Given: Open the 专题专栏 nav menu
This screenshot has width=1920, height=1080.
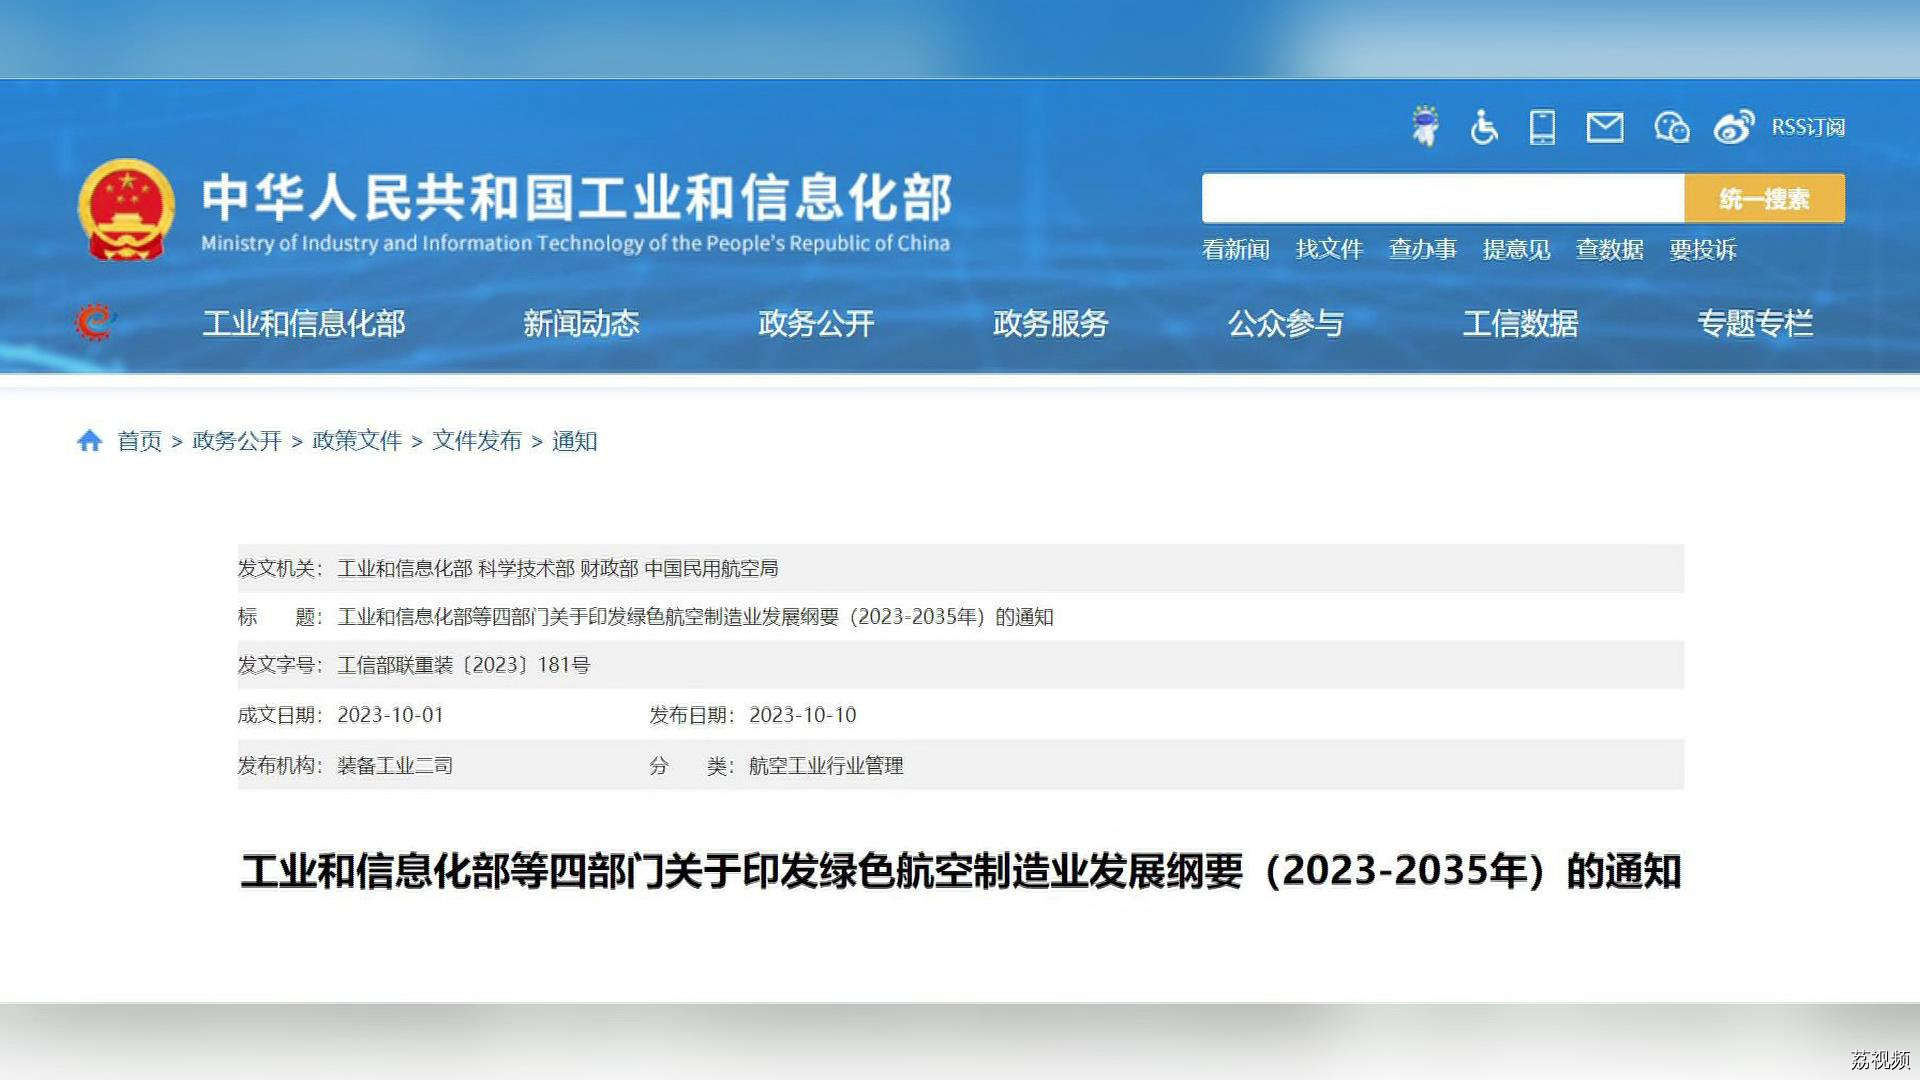Looking at the screenshot, I should 1756,323.
